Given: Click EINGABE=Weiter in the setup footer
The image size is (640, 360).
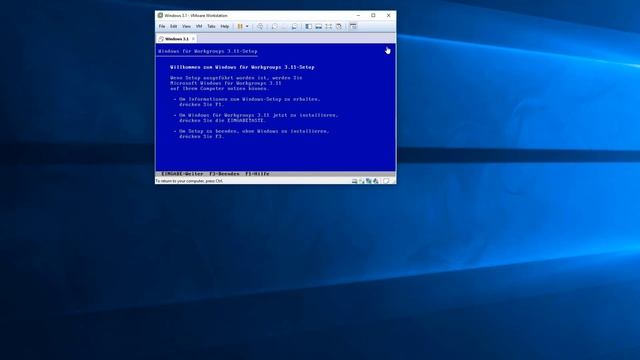Looking at the screenshot, I should click(182, 174).
